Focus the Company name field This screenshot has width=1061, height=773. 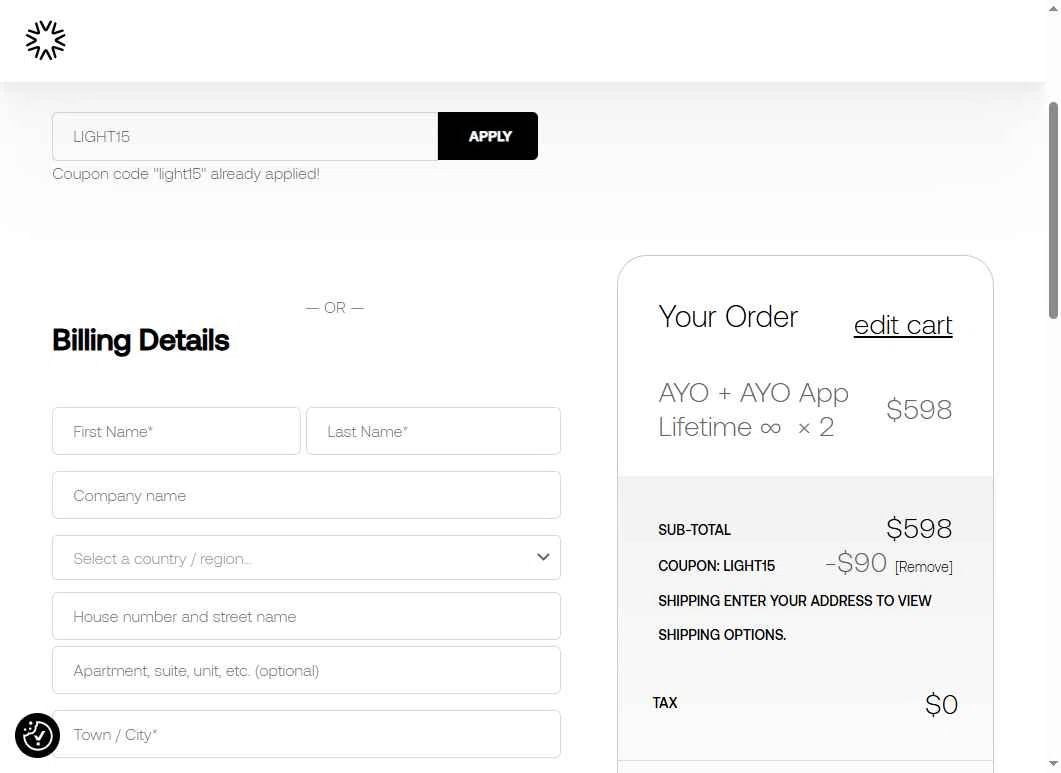[307, 495]
